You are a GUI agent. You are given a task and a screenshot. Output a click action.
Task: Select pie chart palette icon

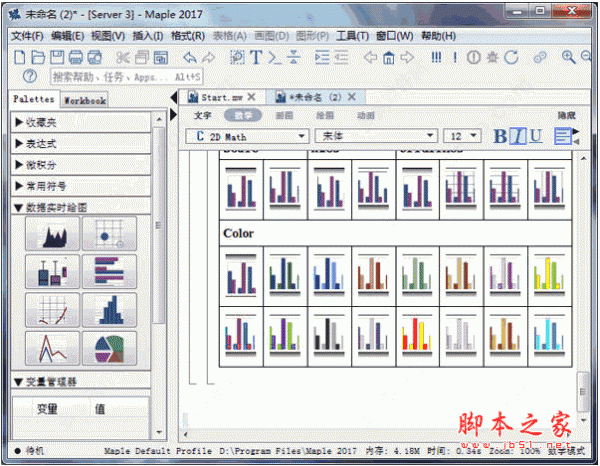[x=109, y=348]
